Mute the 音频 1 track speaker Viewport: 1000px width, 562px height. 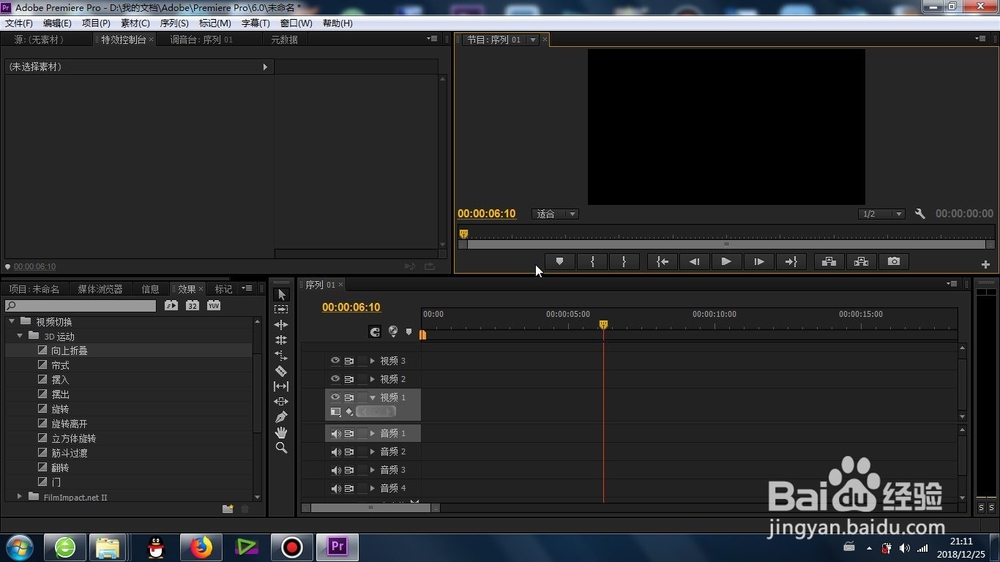[335, 433]
